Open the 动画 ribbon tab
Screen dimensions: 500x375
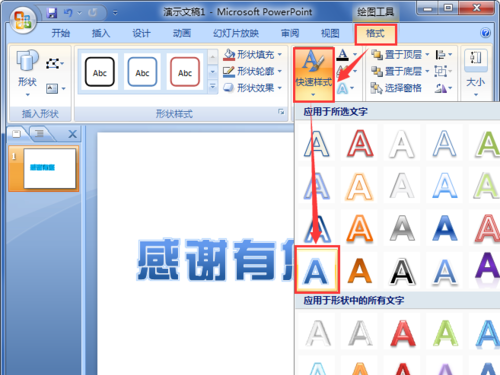point(182,33)
